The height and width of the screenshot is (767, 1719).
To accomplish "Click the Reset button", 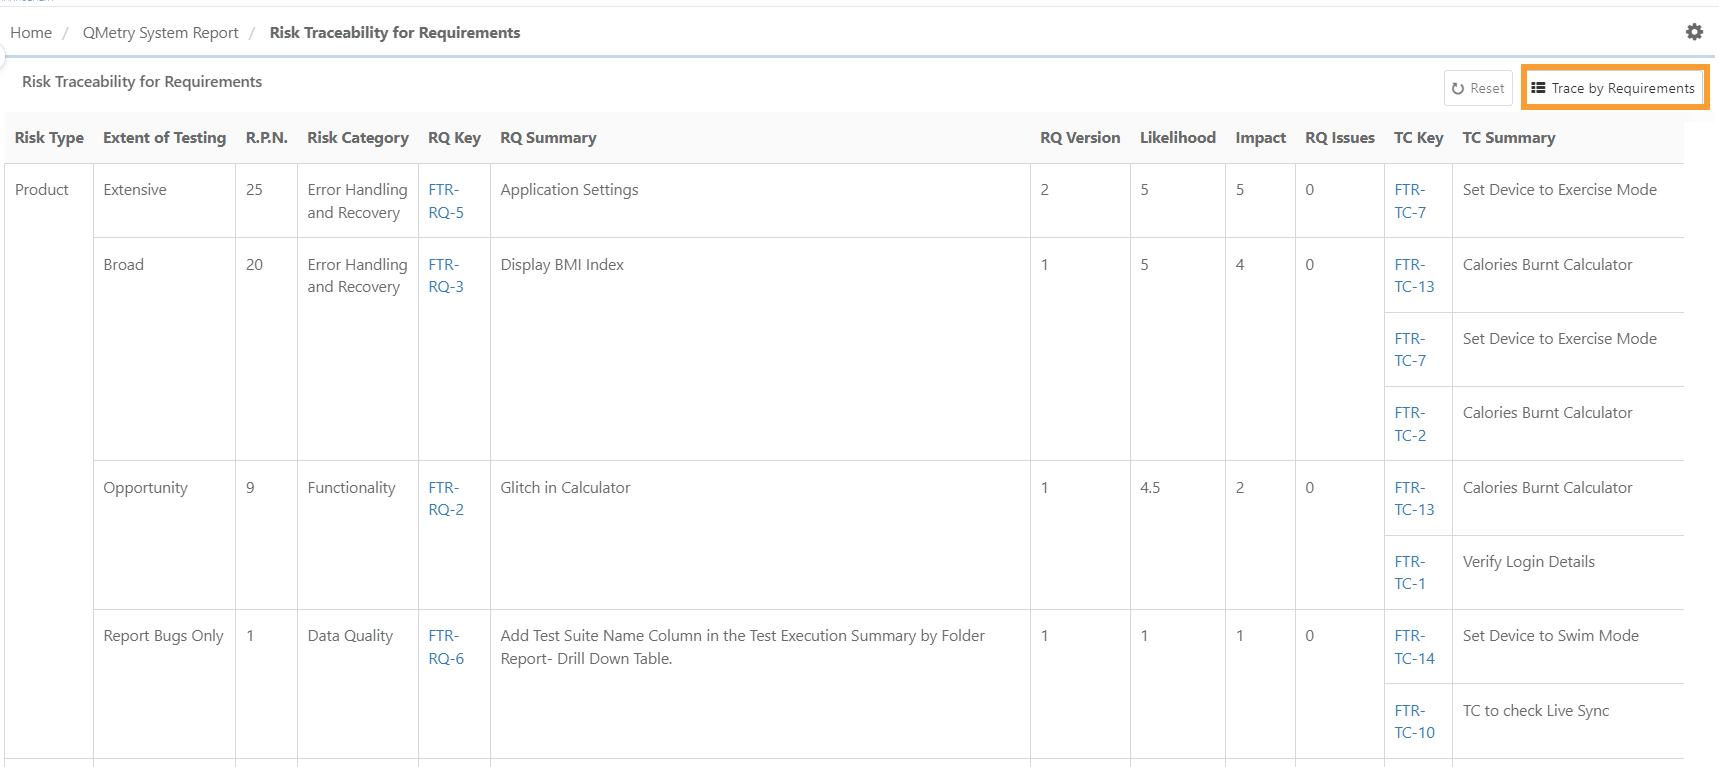I will [x=1478, y=88].
